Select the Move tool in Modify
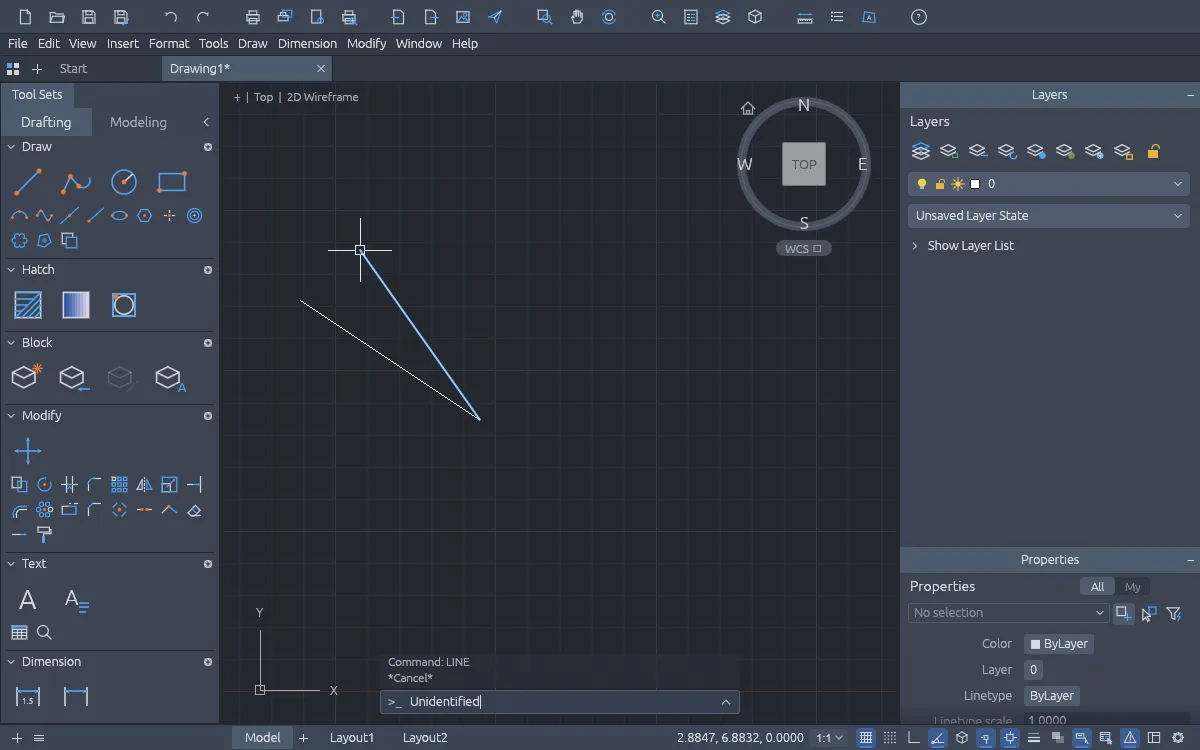 click(28, 451)
